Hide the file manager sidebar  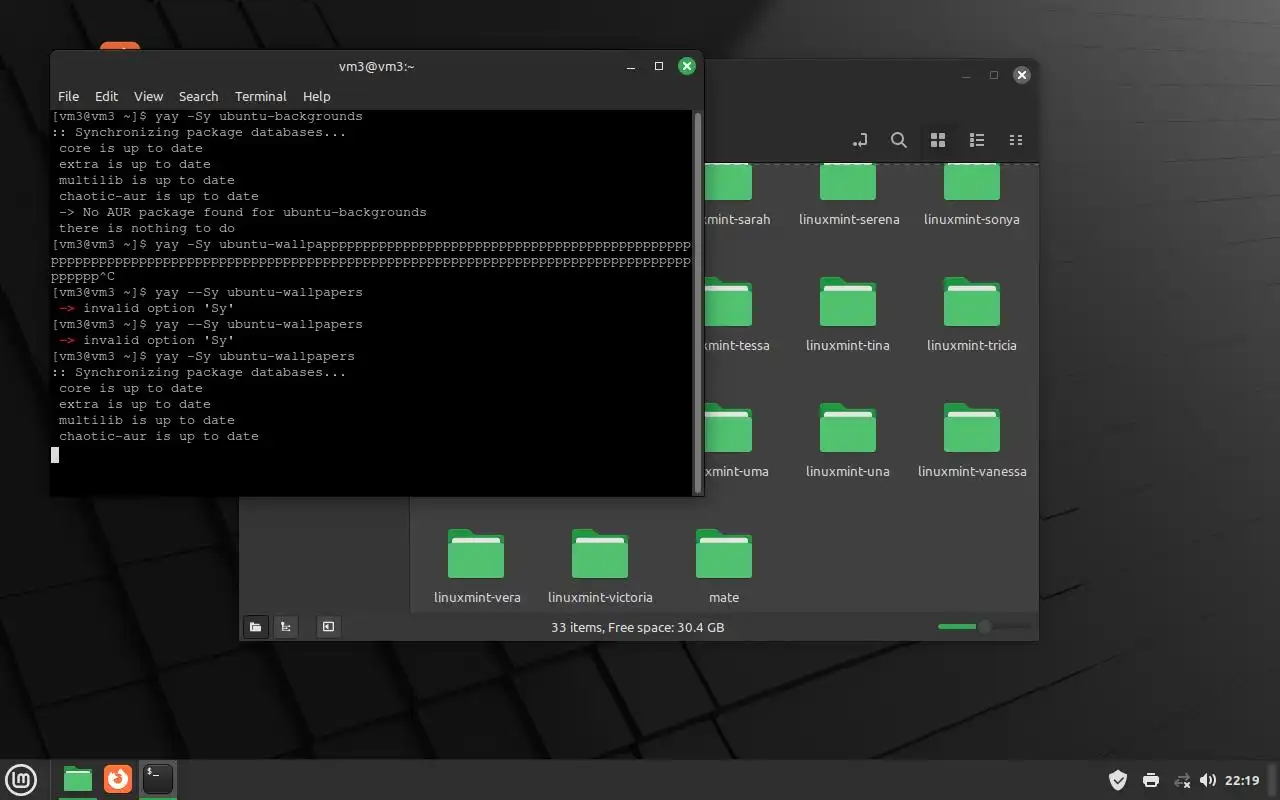328,627
